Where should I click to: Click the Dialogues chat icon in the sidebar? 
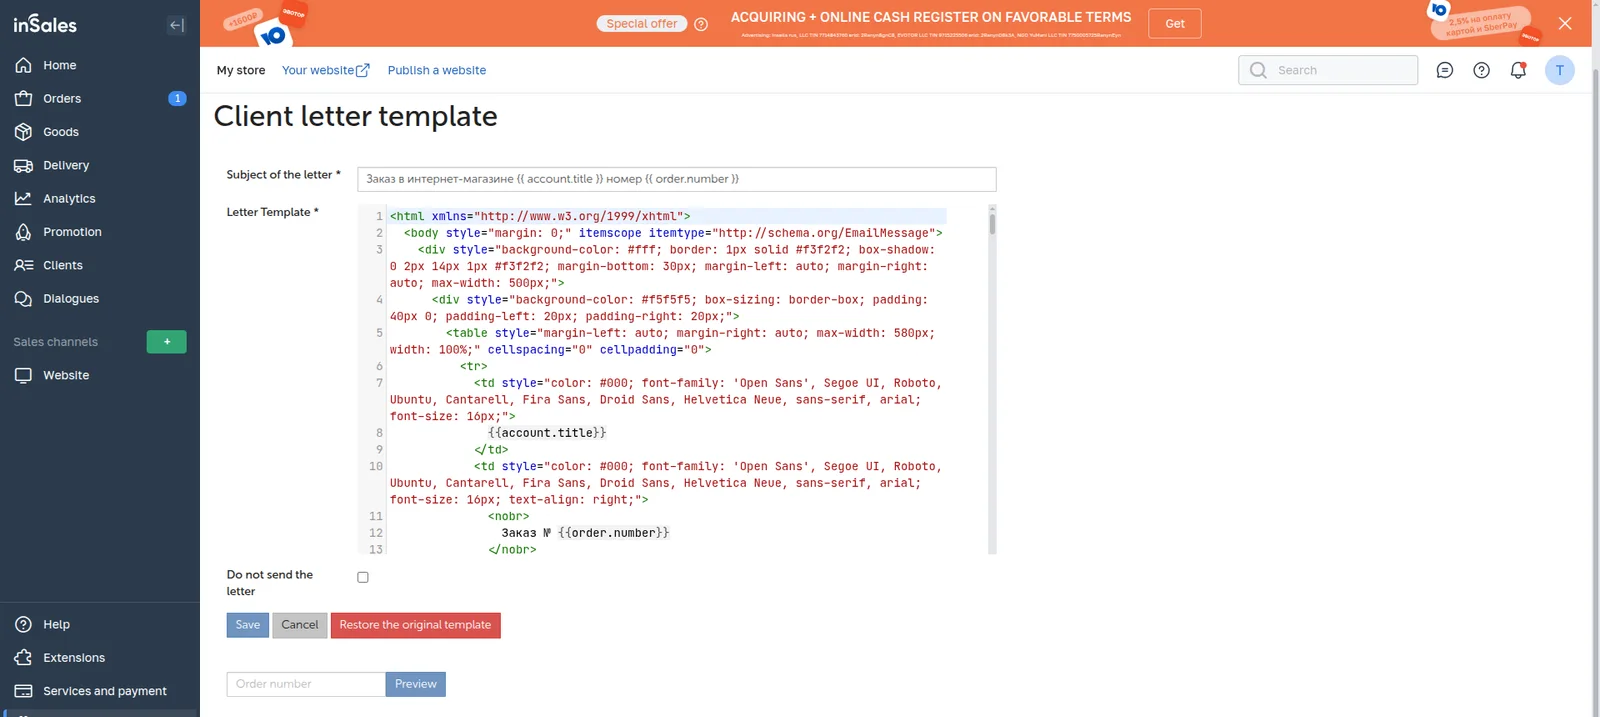tap(23, 298)
